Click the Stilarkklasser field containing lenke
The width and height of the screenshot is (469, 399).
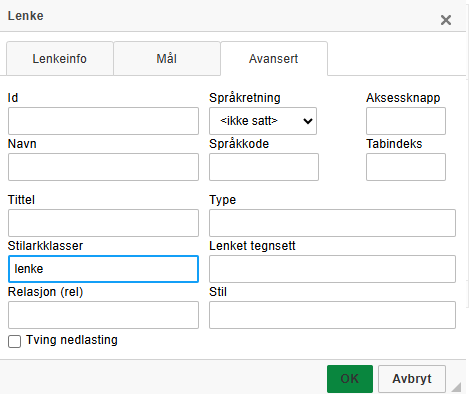pyautogui.click(x=103, y=269)
